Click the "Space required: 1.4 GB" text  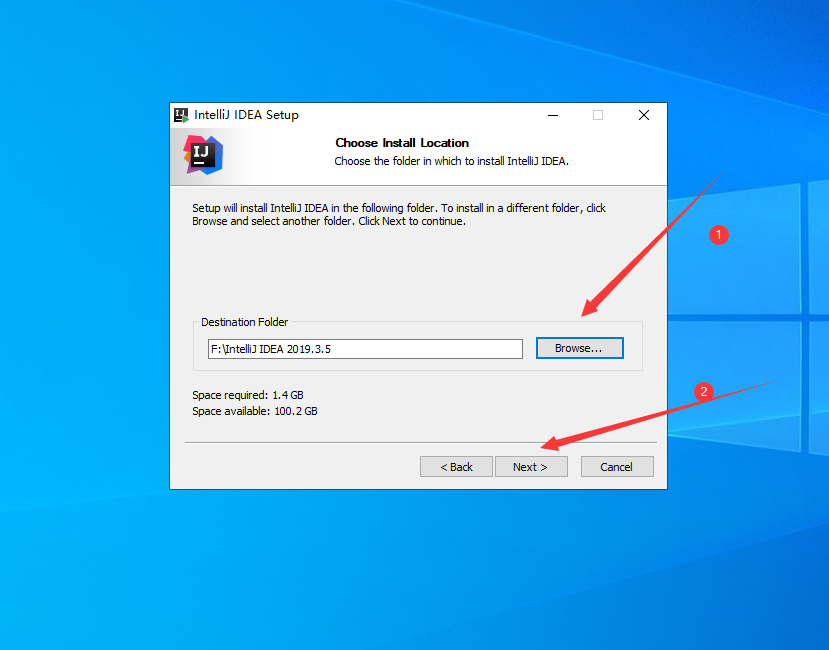(x=246, y=395)
